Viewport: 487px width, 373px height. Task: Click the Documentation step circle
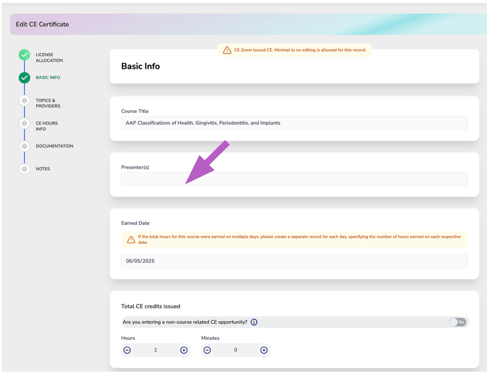[x=24, y=146]
